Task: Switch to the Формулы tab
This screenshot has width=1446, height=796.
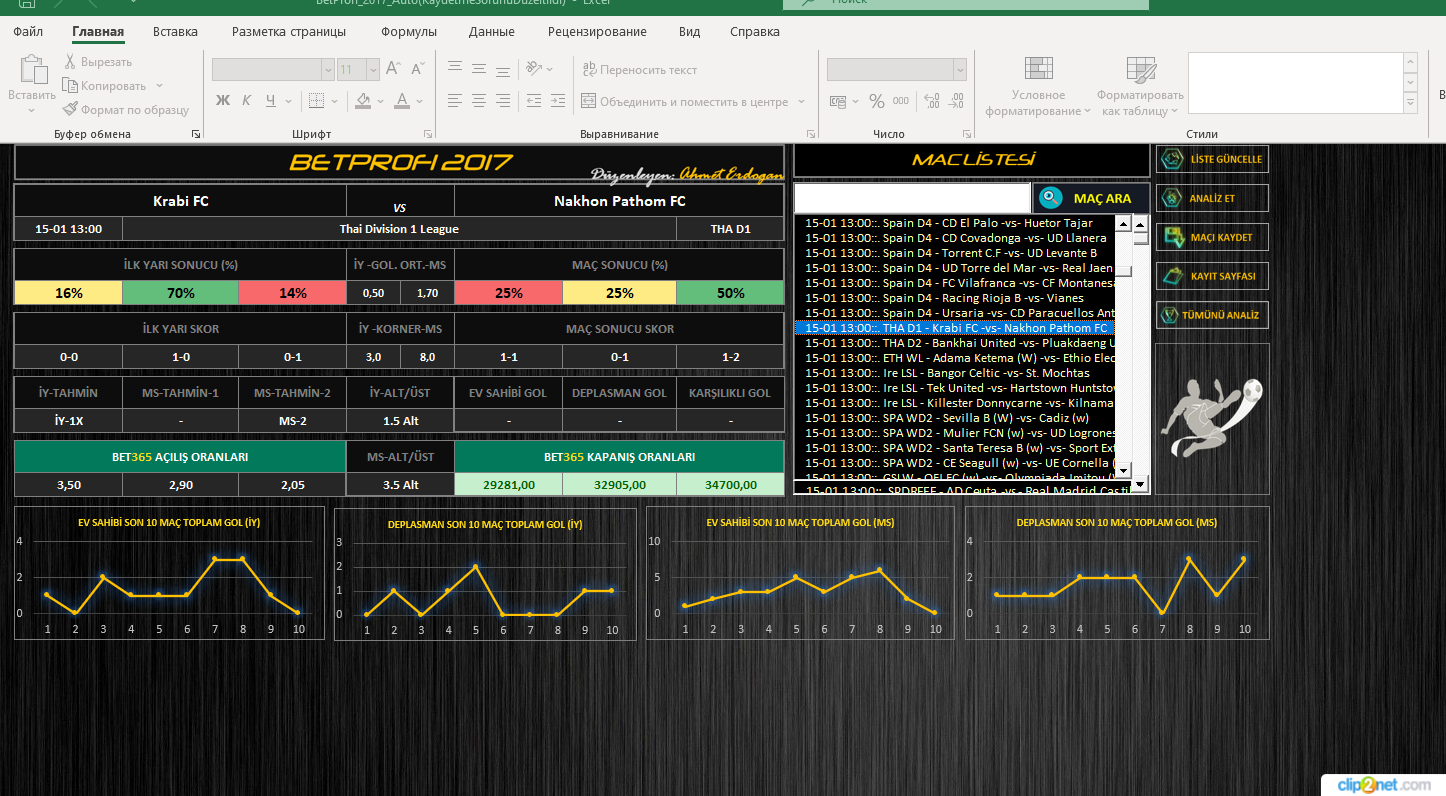Action: click(x=408, y=31)
